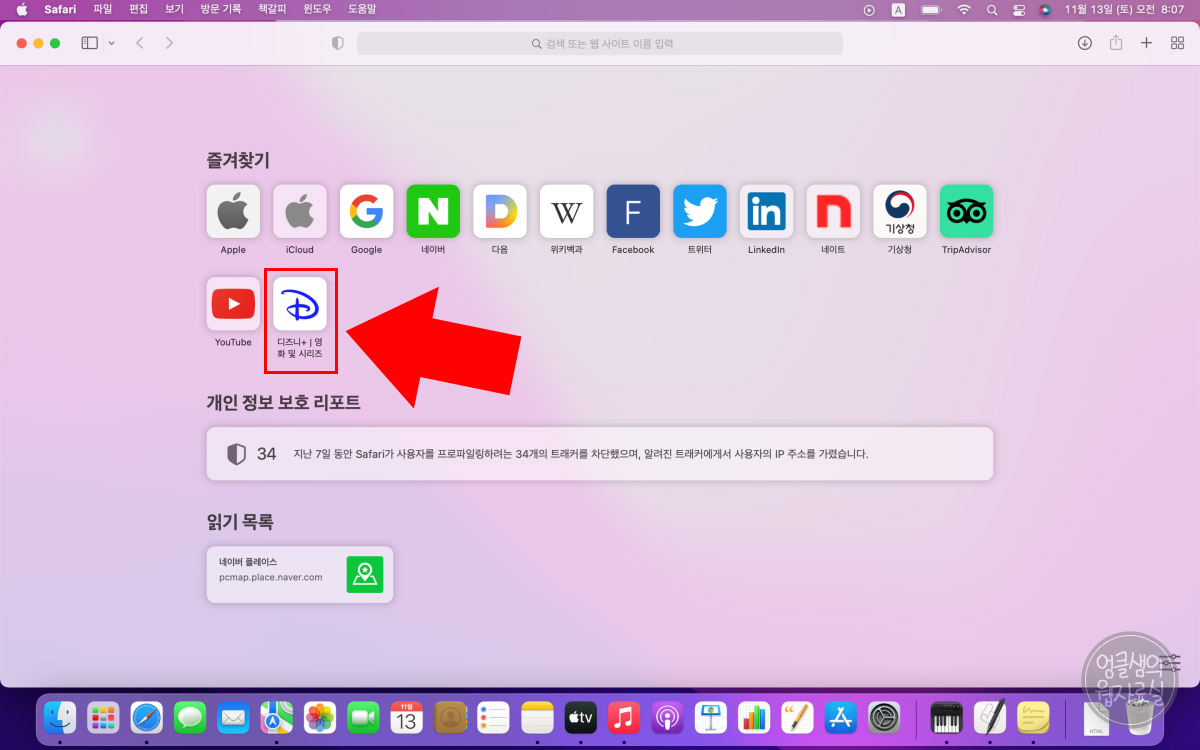The height and width of the screenshot is (750, 1200).
Task: Open App Store from the Dock
Action: [840, 717]
